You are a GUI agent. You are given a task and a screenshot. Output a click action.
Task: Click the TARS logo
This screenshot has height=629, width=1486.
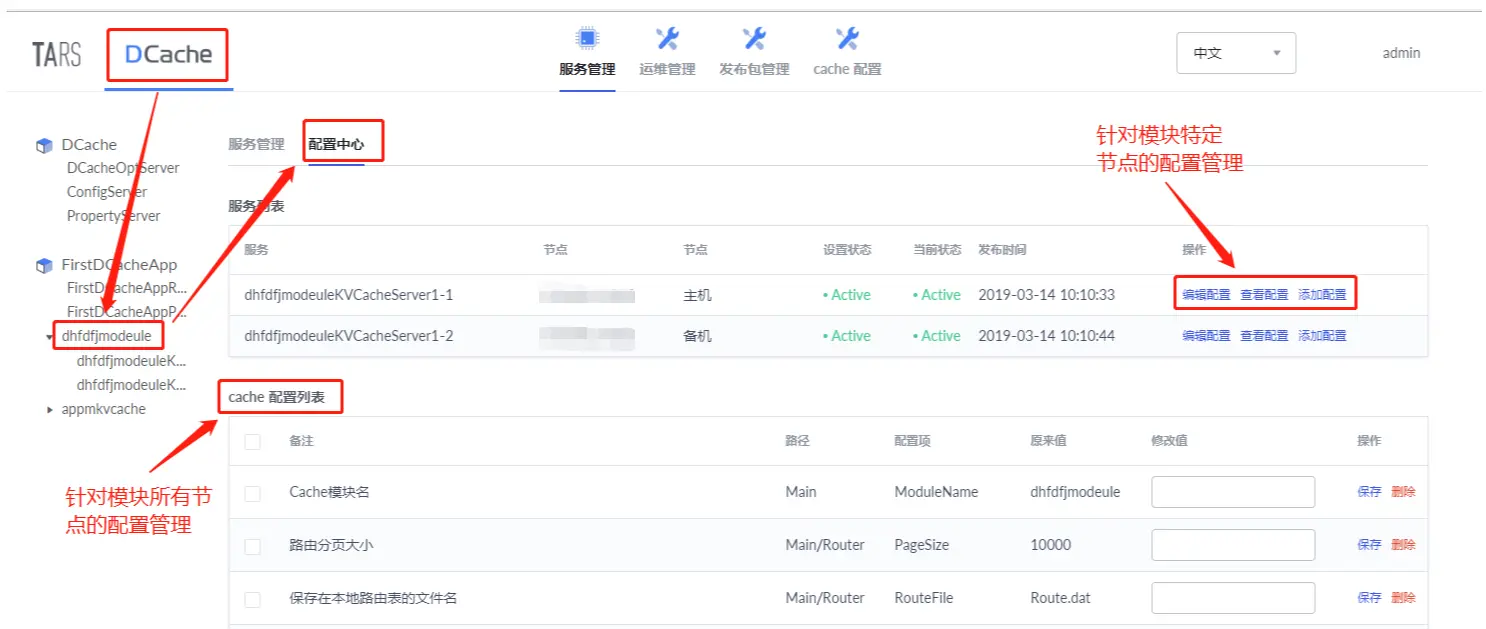tap(57, 54)
